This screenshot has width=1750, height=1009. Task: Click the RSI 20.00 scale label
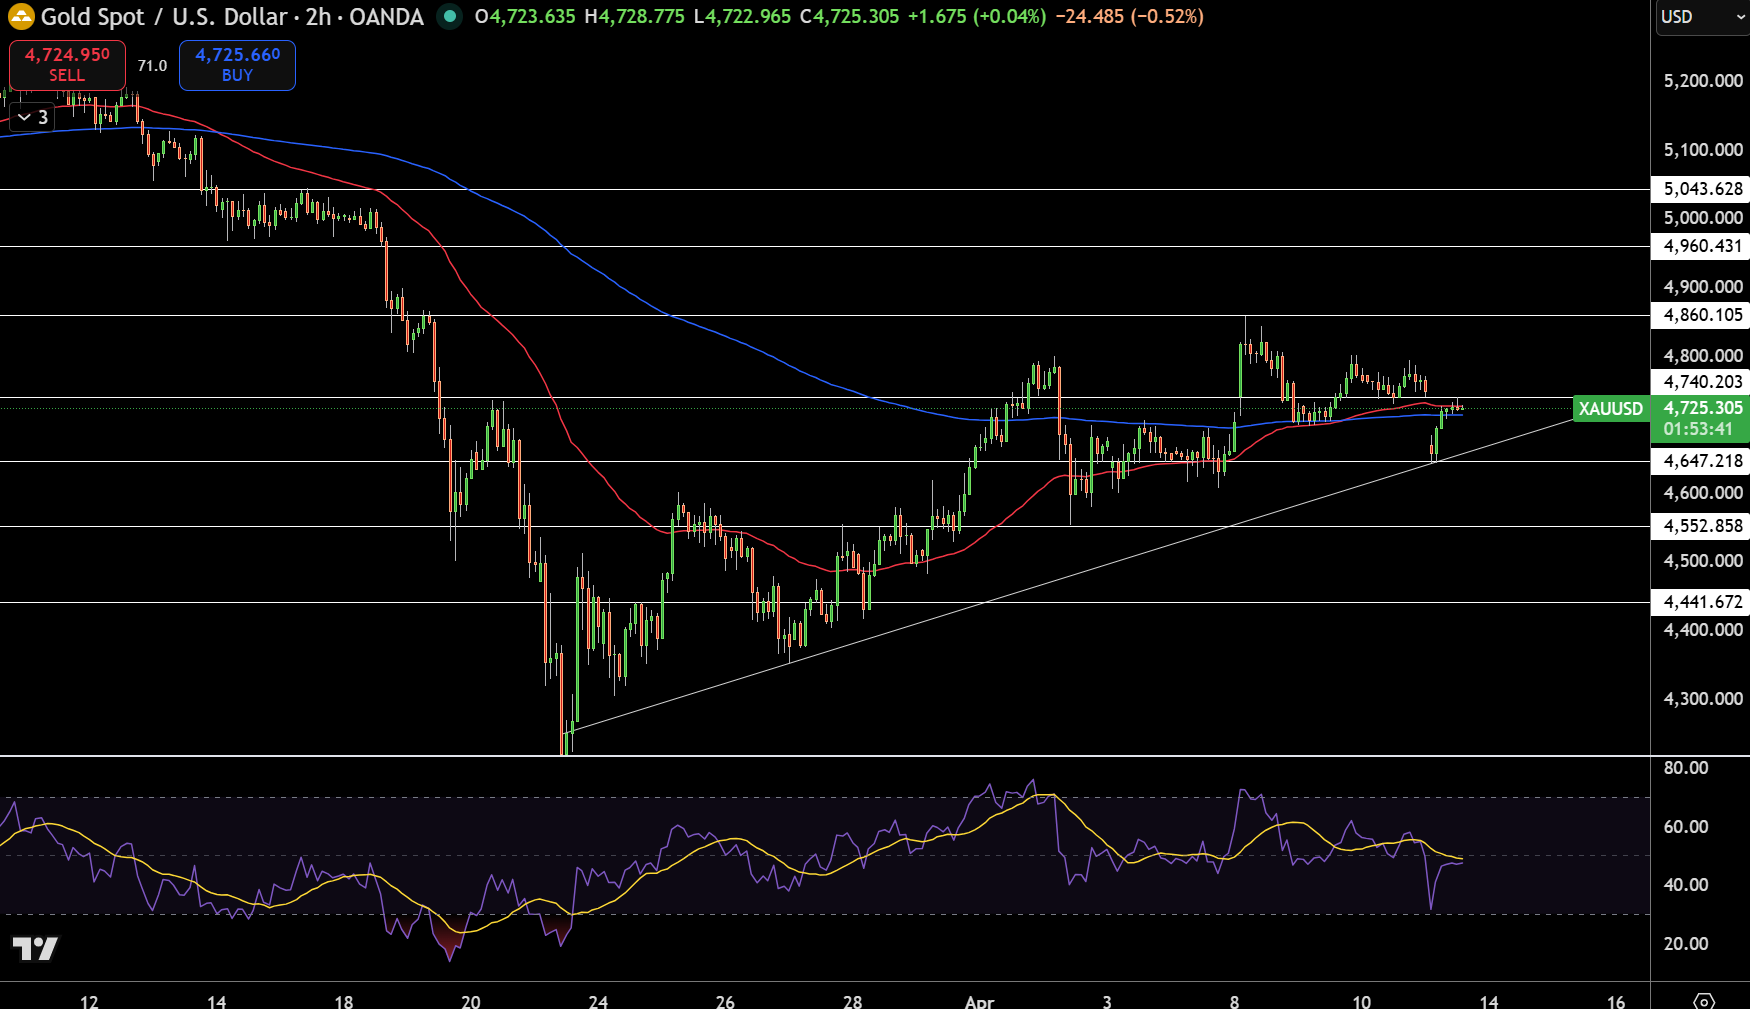(1686, 944)
